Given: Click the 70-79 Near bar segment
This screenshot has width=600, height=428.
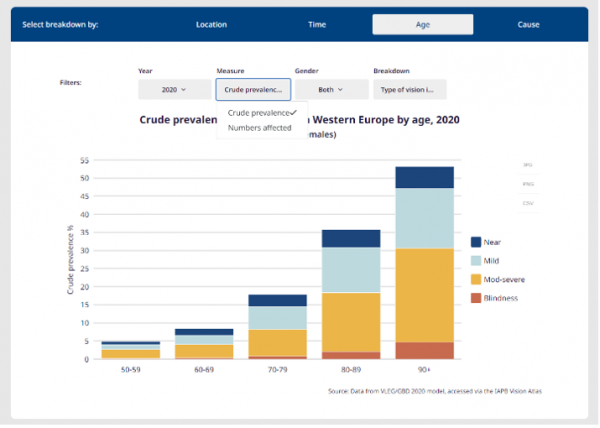Looking at the screenshot, I should [x=277, y=300].
